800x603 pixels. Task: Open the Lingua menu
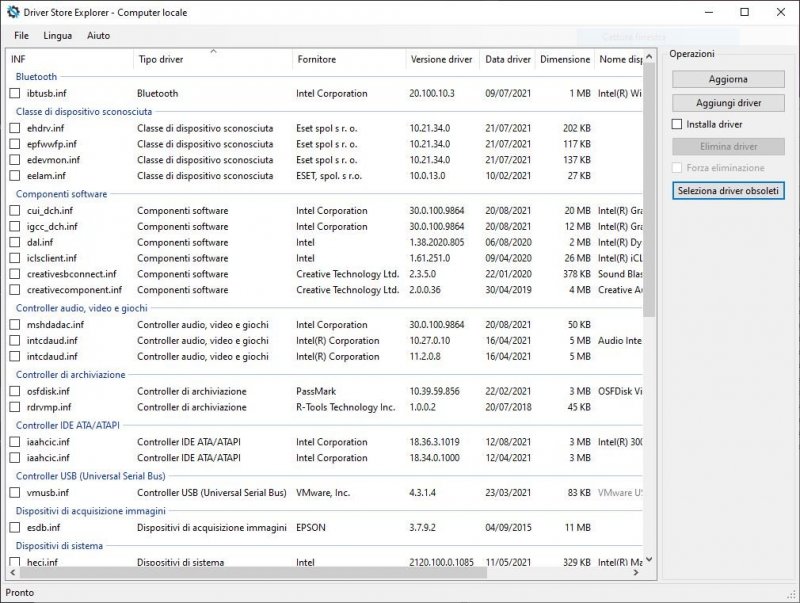58,35
